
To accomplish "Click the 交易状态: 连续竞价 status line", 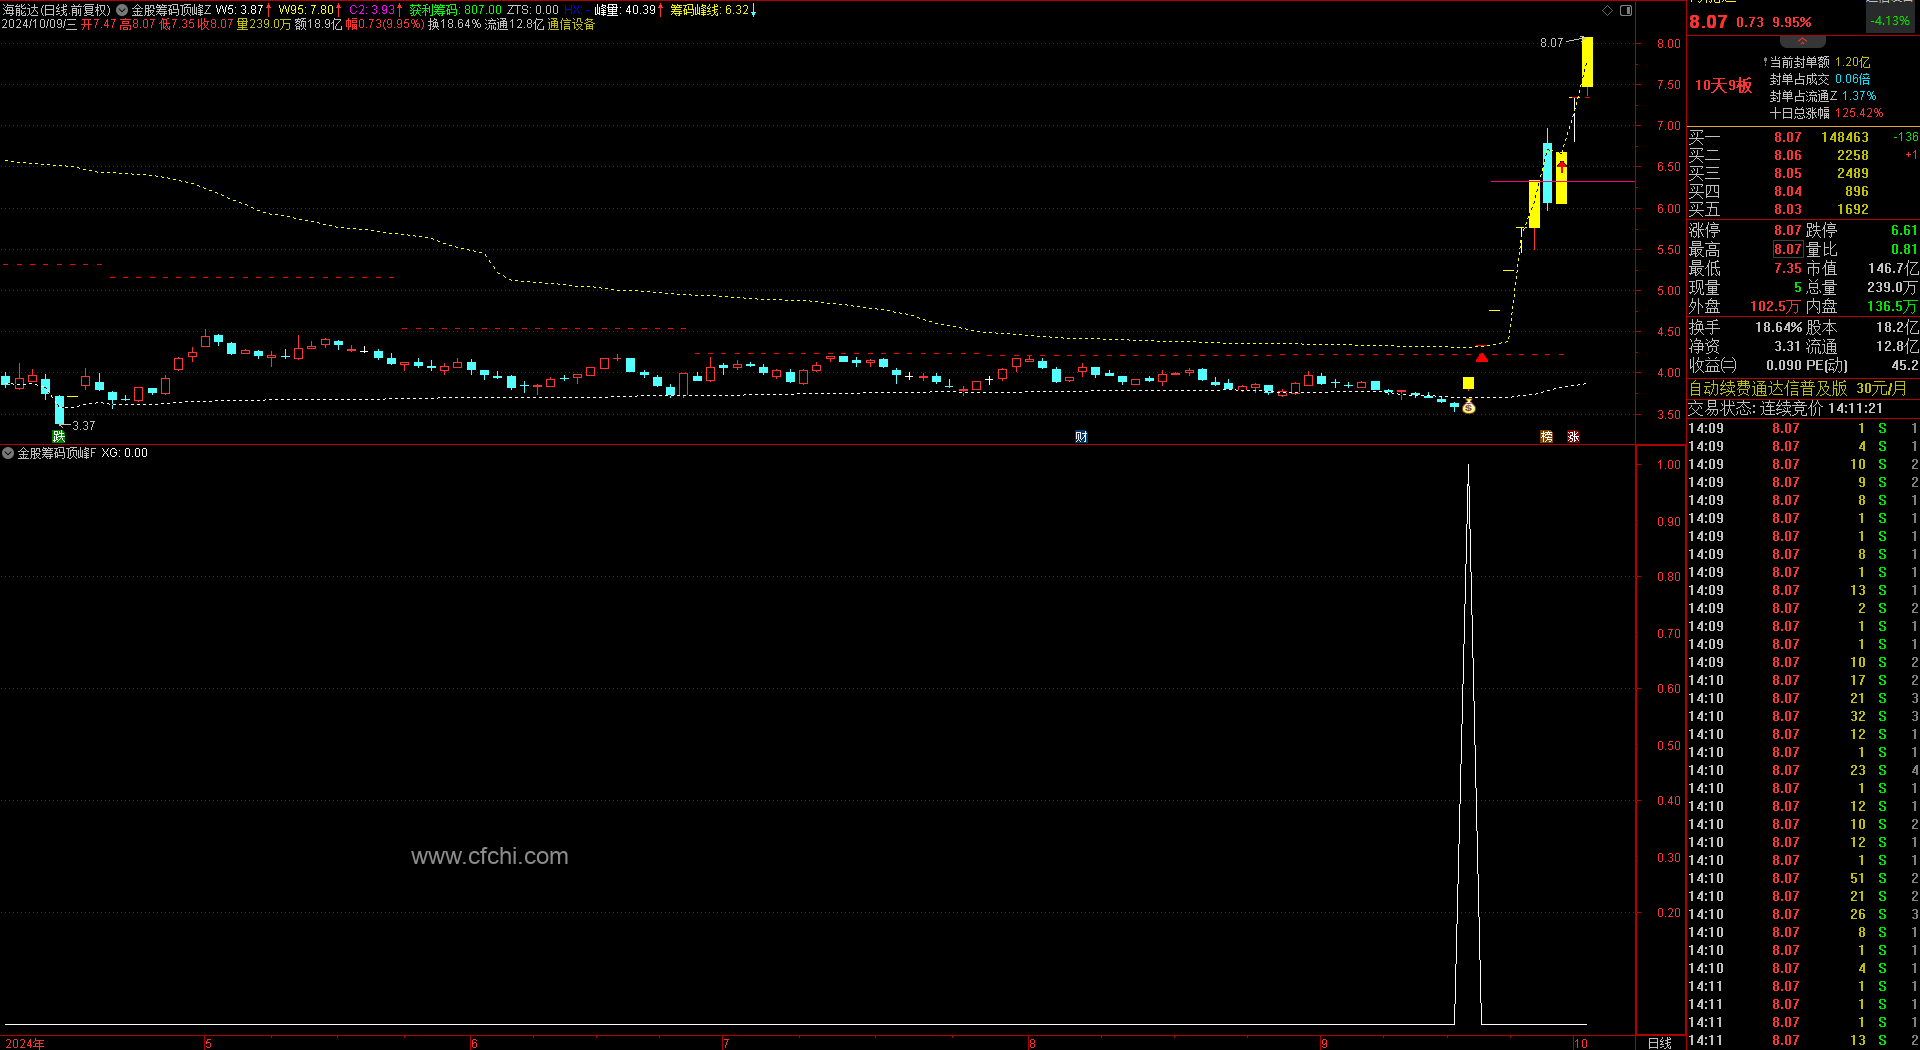I will click(x=1786, y=408).
